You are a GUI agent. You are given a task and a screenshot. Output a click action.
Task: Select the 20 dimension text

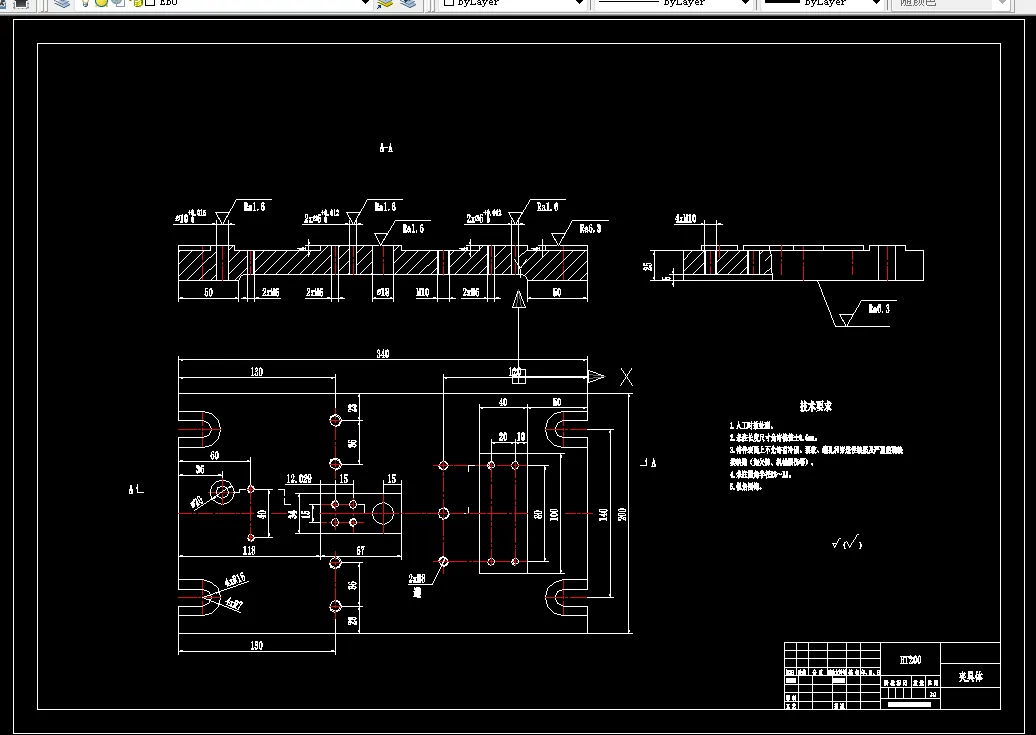[503, 437]
